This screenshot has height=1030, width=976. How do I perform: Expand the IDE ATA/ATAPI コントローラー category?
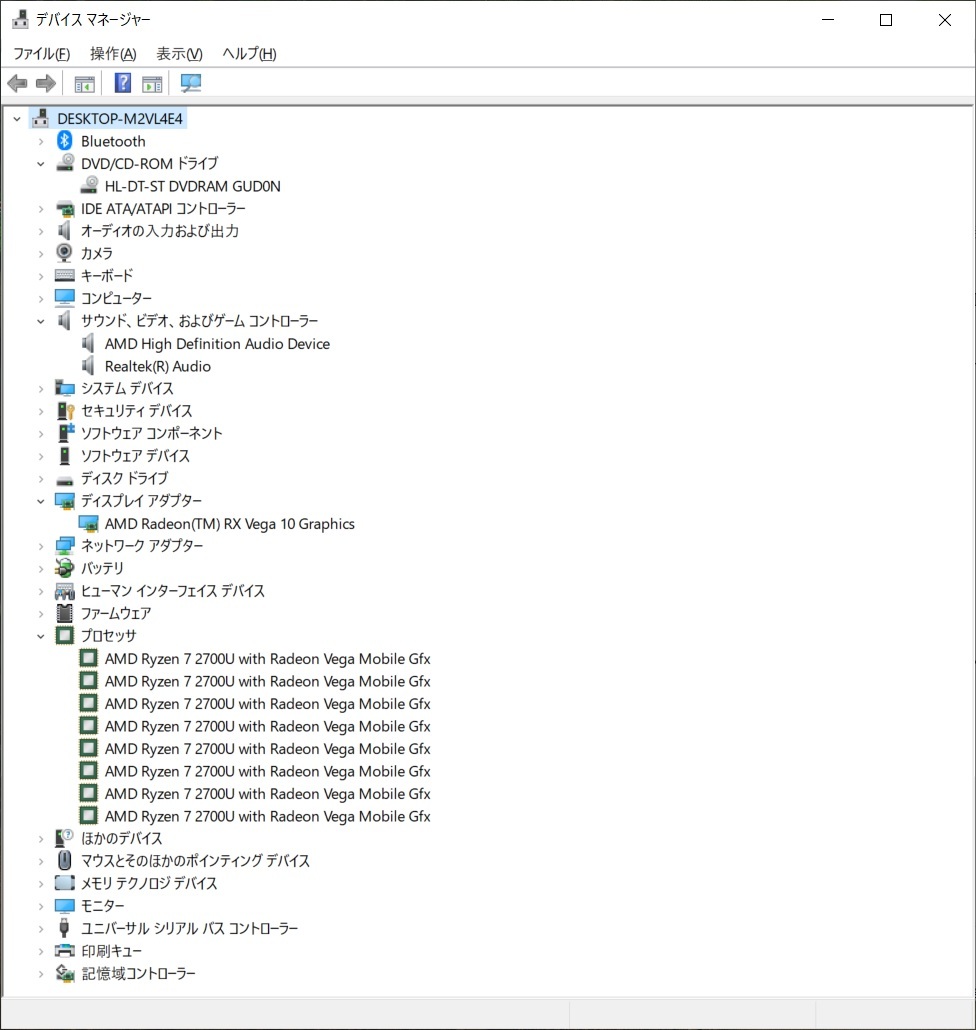41,209
